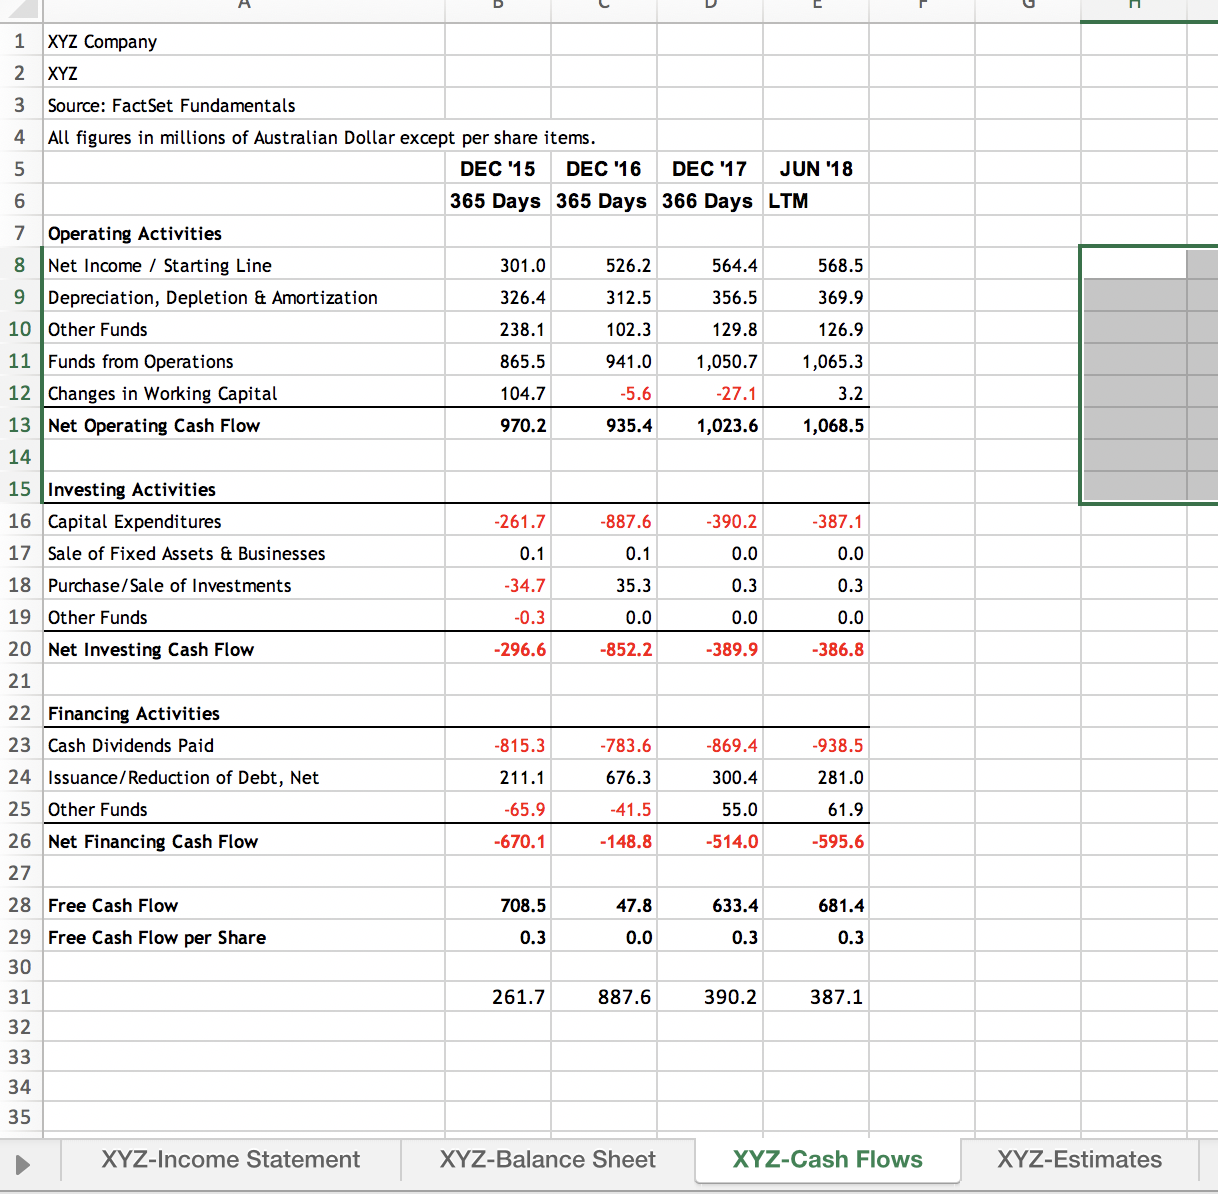Image resolution: width=1218 pixels, height=1194 pixels.
Task: Click the DEC '17 column heading cell
Action: tap(710, 168)
